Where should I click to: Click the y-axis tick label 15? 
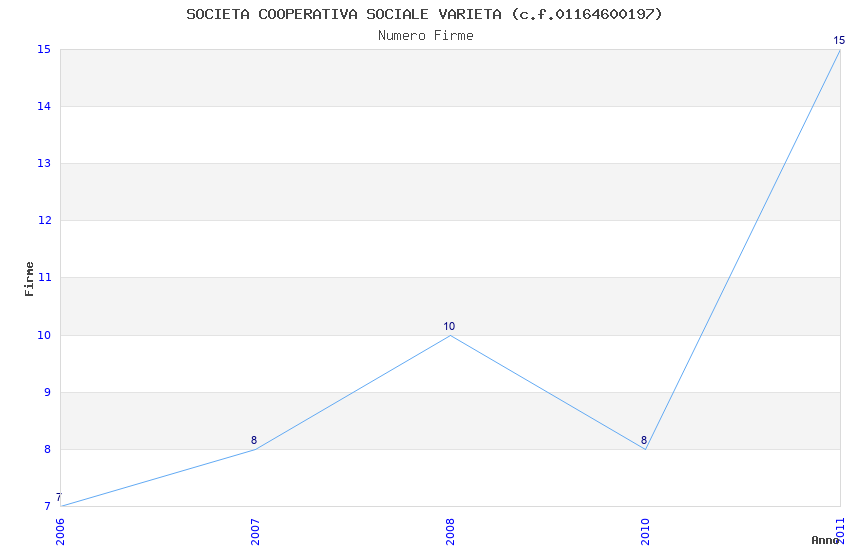44,49
